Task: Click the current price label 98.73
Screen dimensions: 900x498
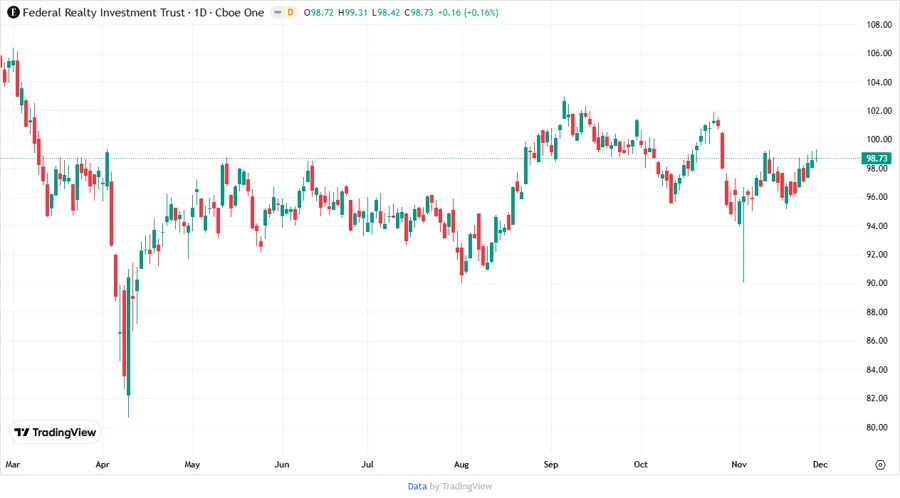Action: tap(876, 158)
